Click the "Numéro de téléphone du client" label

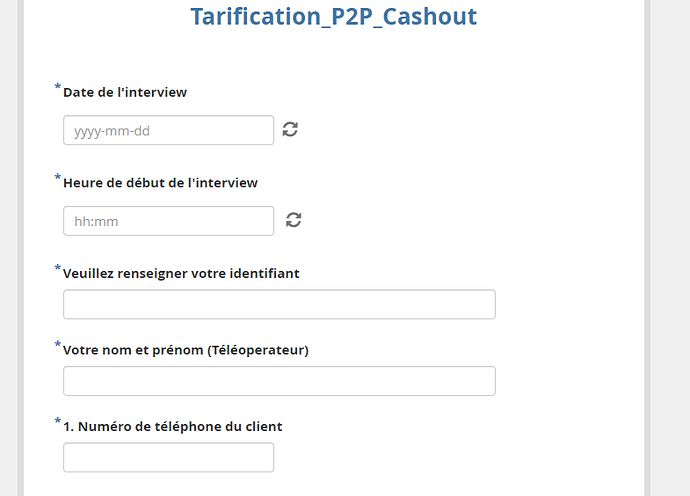coord(172,426)
